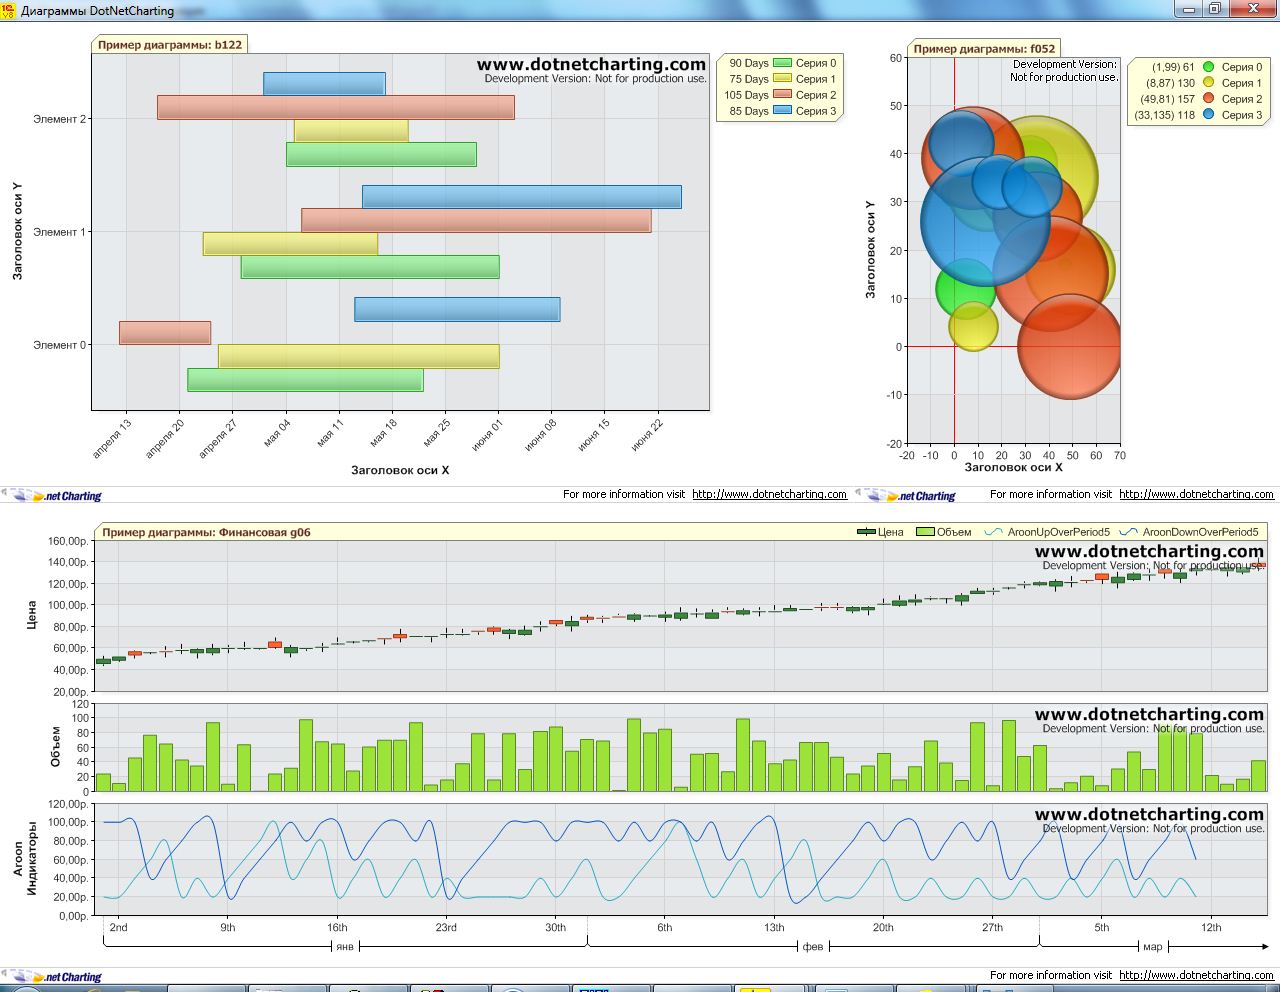Image resolution: width=1280 pixels, height=992 pixels.
Task: Open the dotnetcharting.com link below the bubble chart
Action: point(1196,494)
